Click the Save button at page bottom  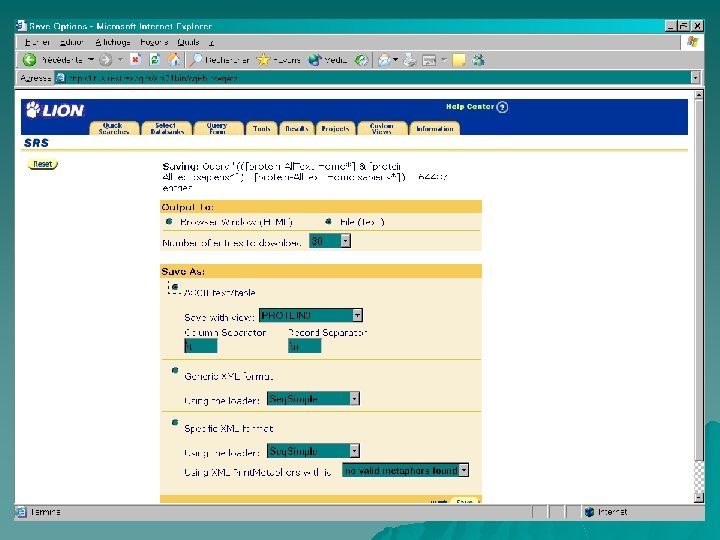(465, 501)
